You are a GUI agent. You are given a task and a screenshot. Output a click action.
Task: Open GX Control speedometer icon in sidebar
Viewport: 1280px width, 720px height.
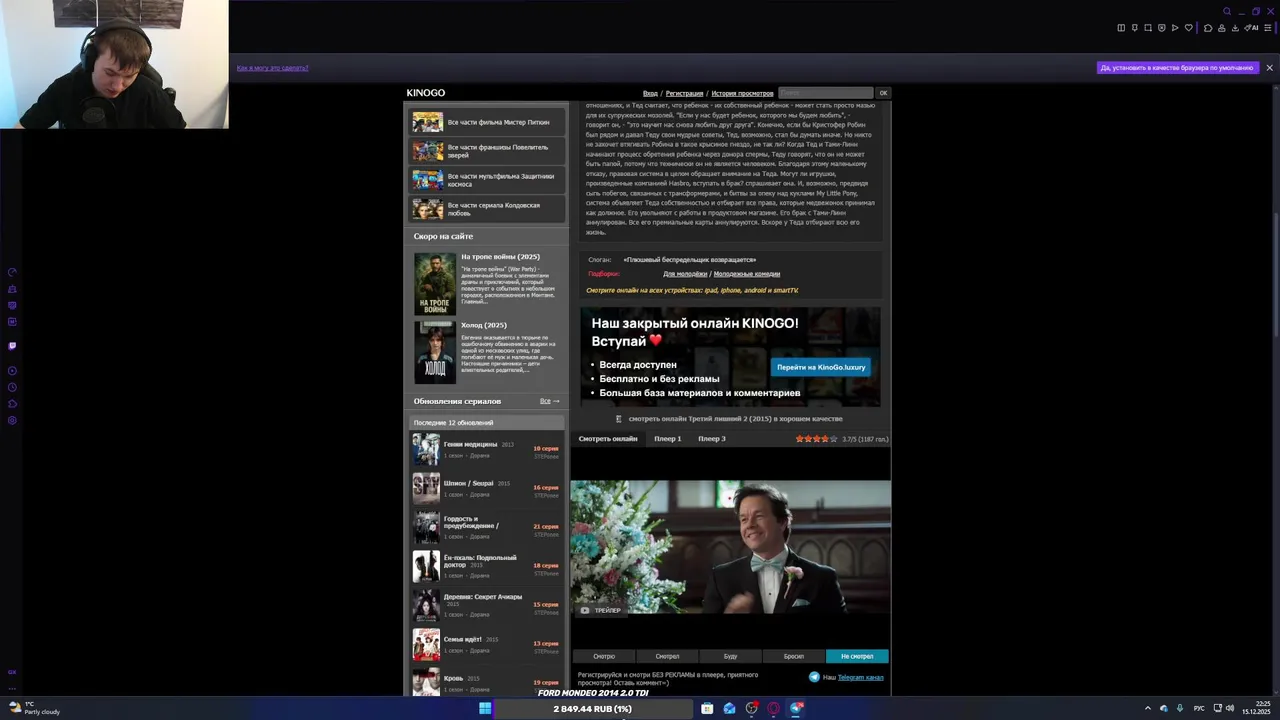click(x=12, y=272)
